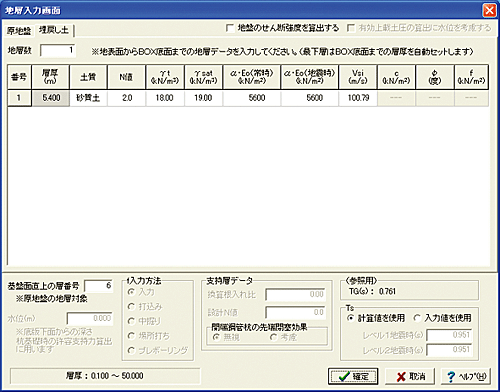Click the レベル1地震時(s) input field

click(x=449, y=335)
